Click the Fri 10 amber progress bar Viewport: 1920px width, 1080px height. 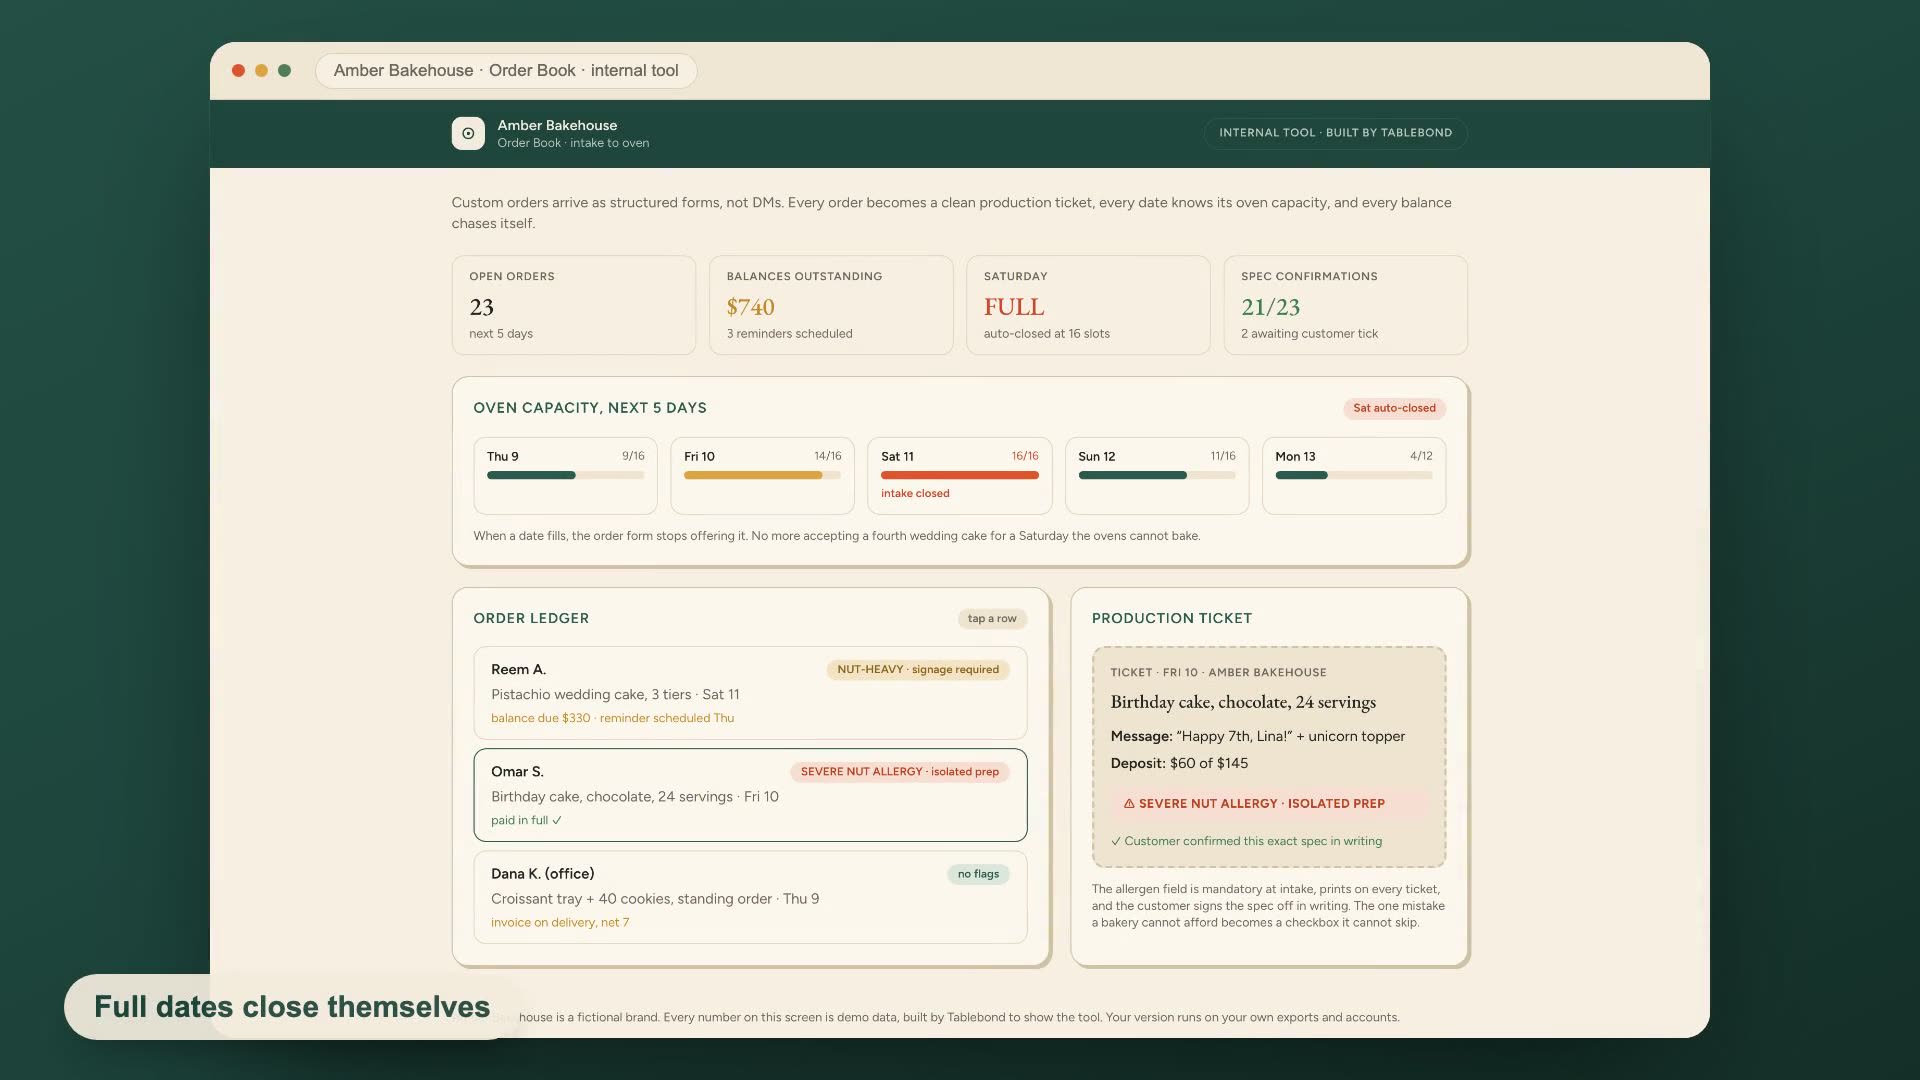pyautogui.click(x=762, y=475)
